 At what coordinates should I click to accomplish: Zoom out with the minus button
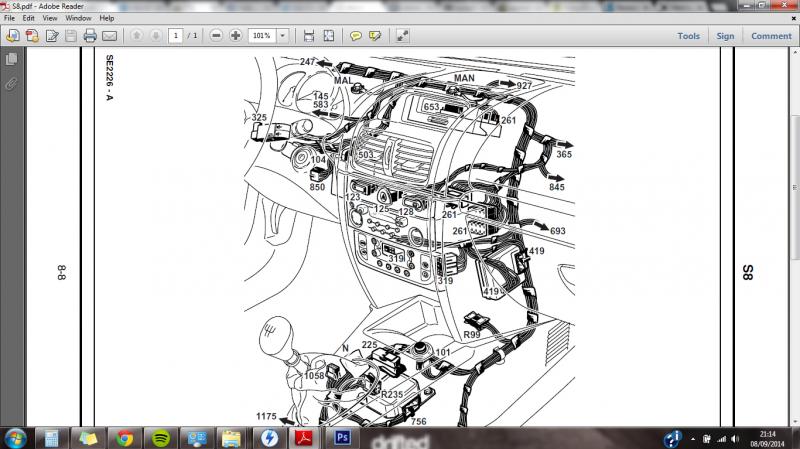(216, 36)
